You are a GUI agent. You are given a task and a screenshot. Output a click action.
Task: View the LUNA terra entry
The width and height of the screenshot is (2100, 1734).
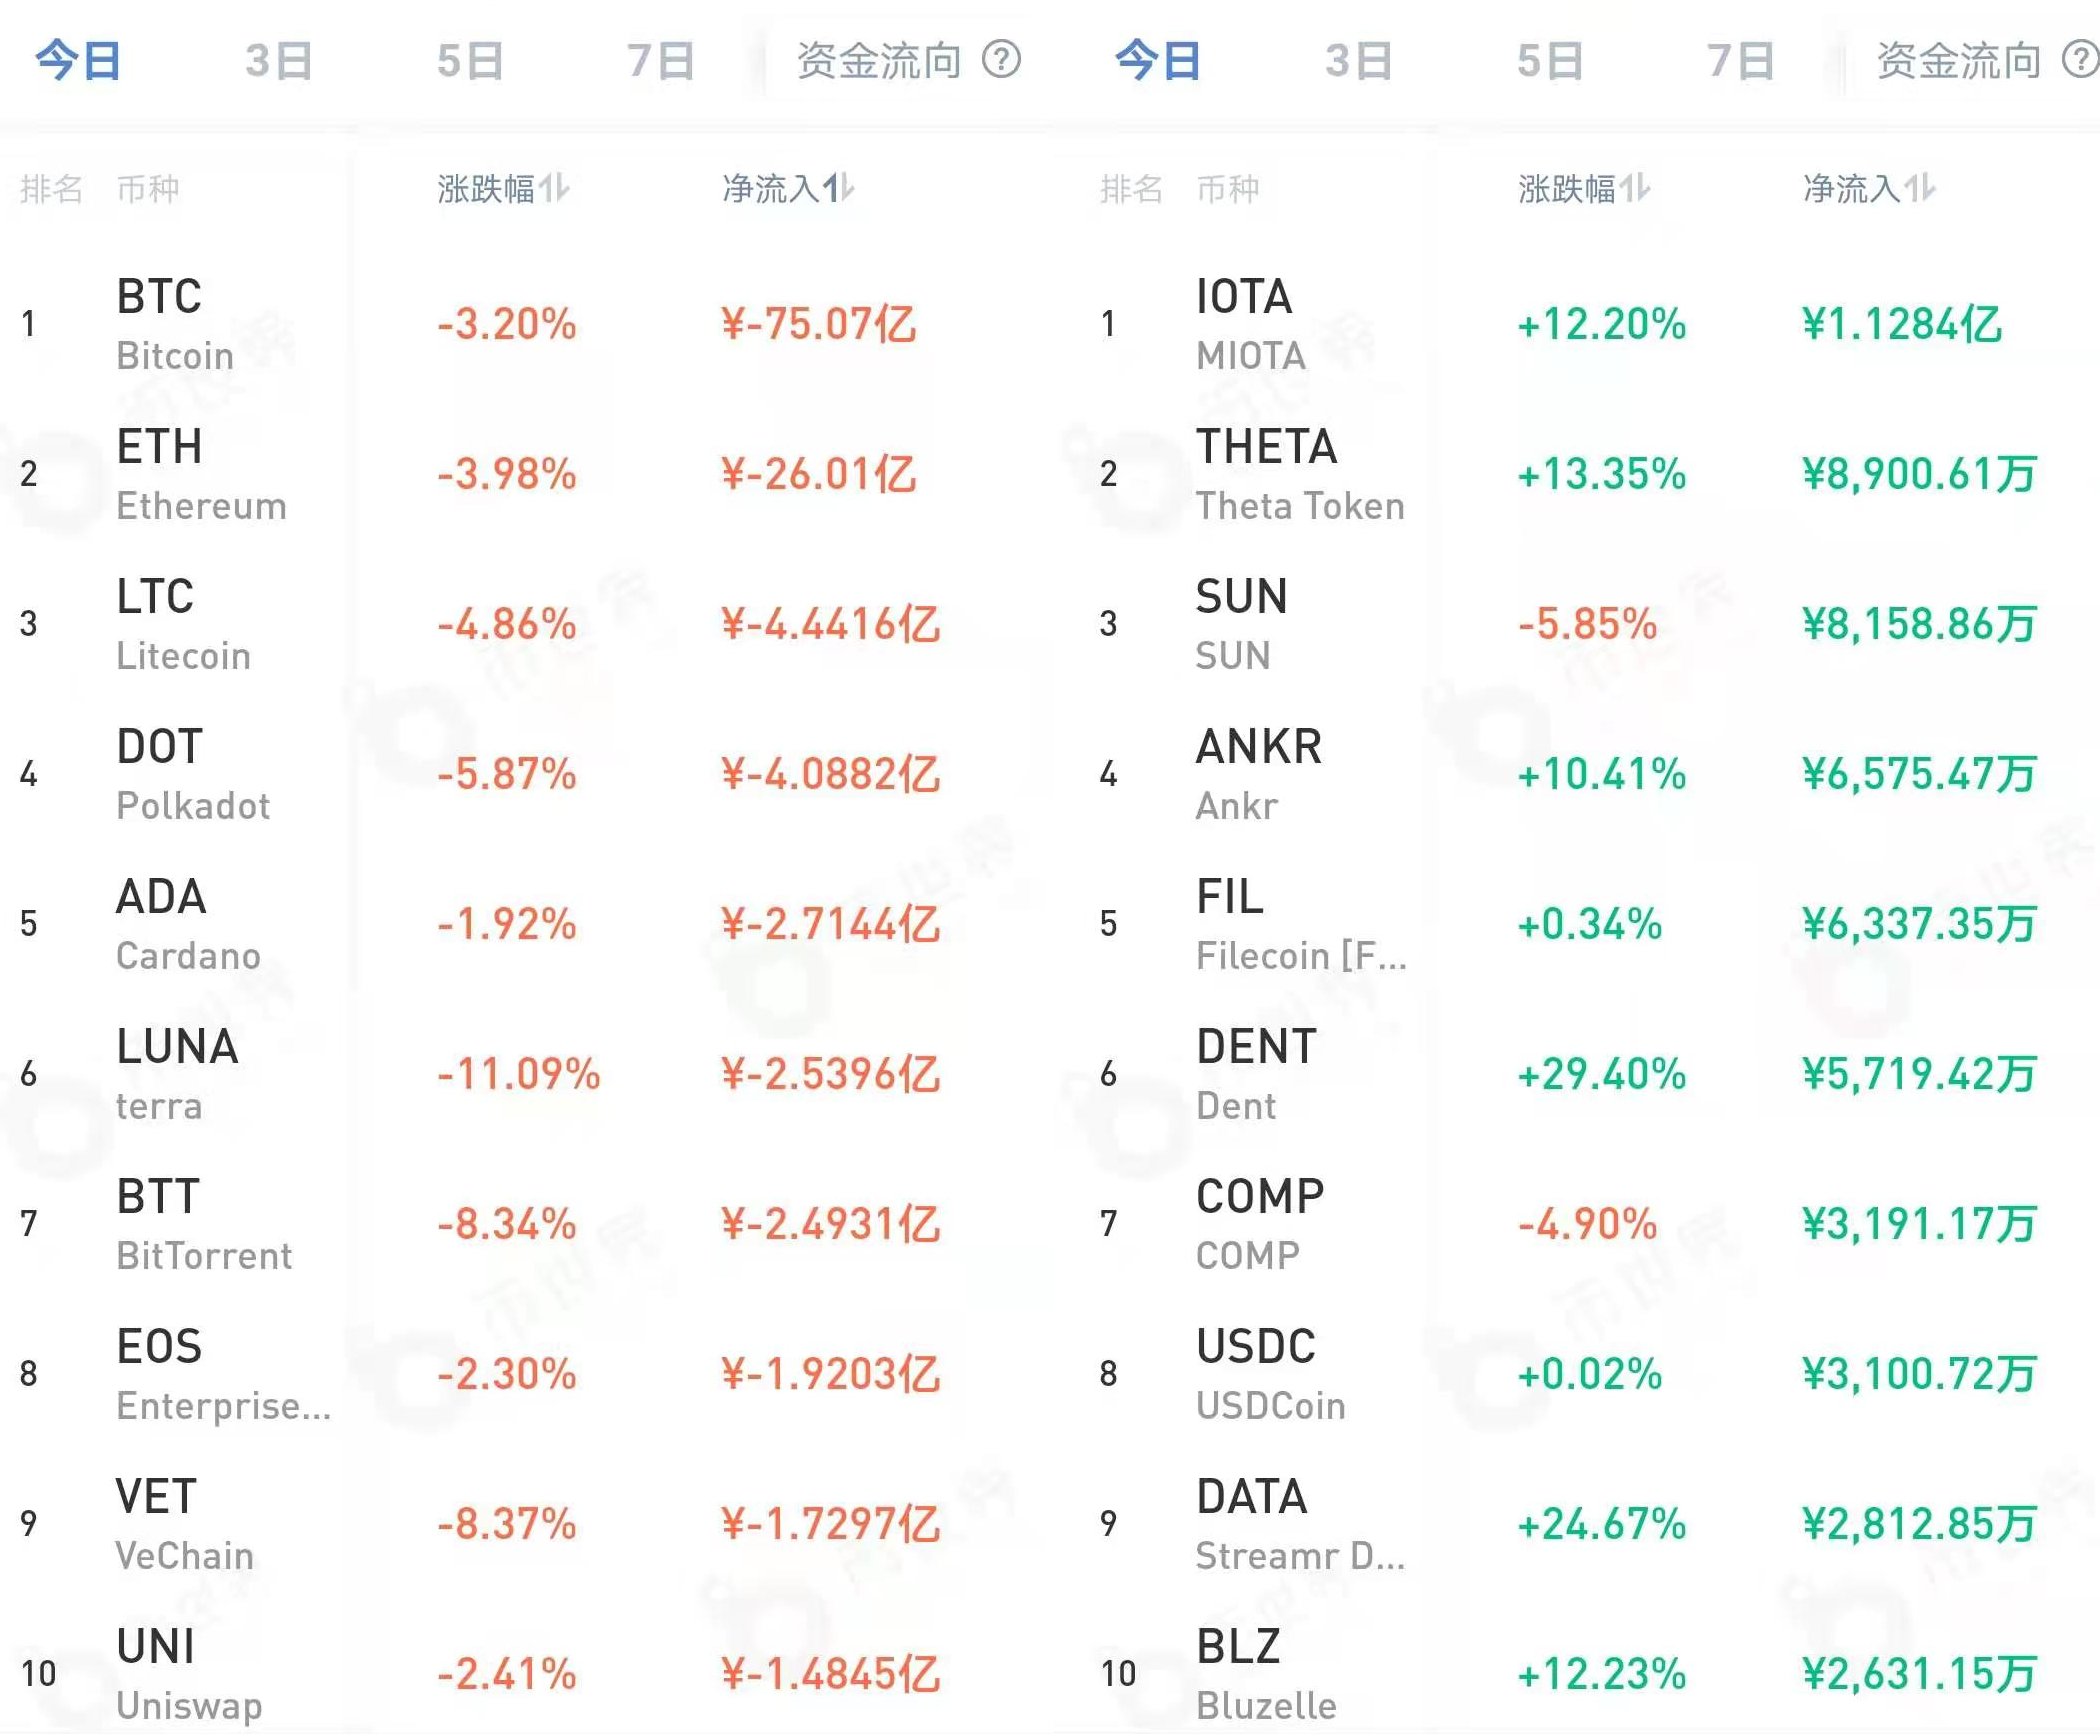click(180, 1073)
